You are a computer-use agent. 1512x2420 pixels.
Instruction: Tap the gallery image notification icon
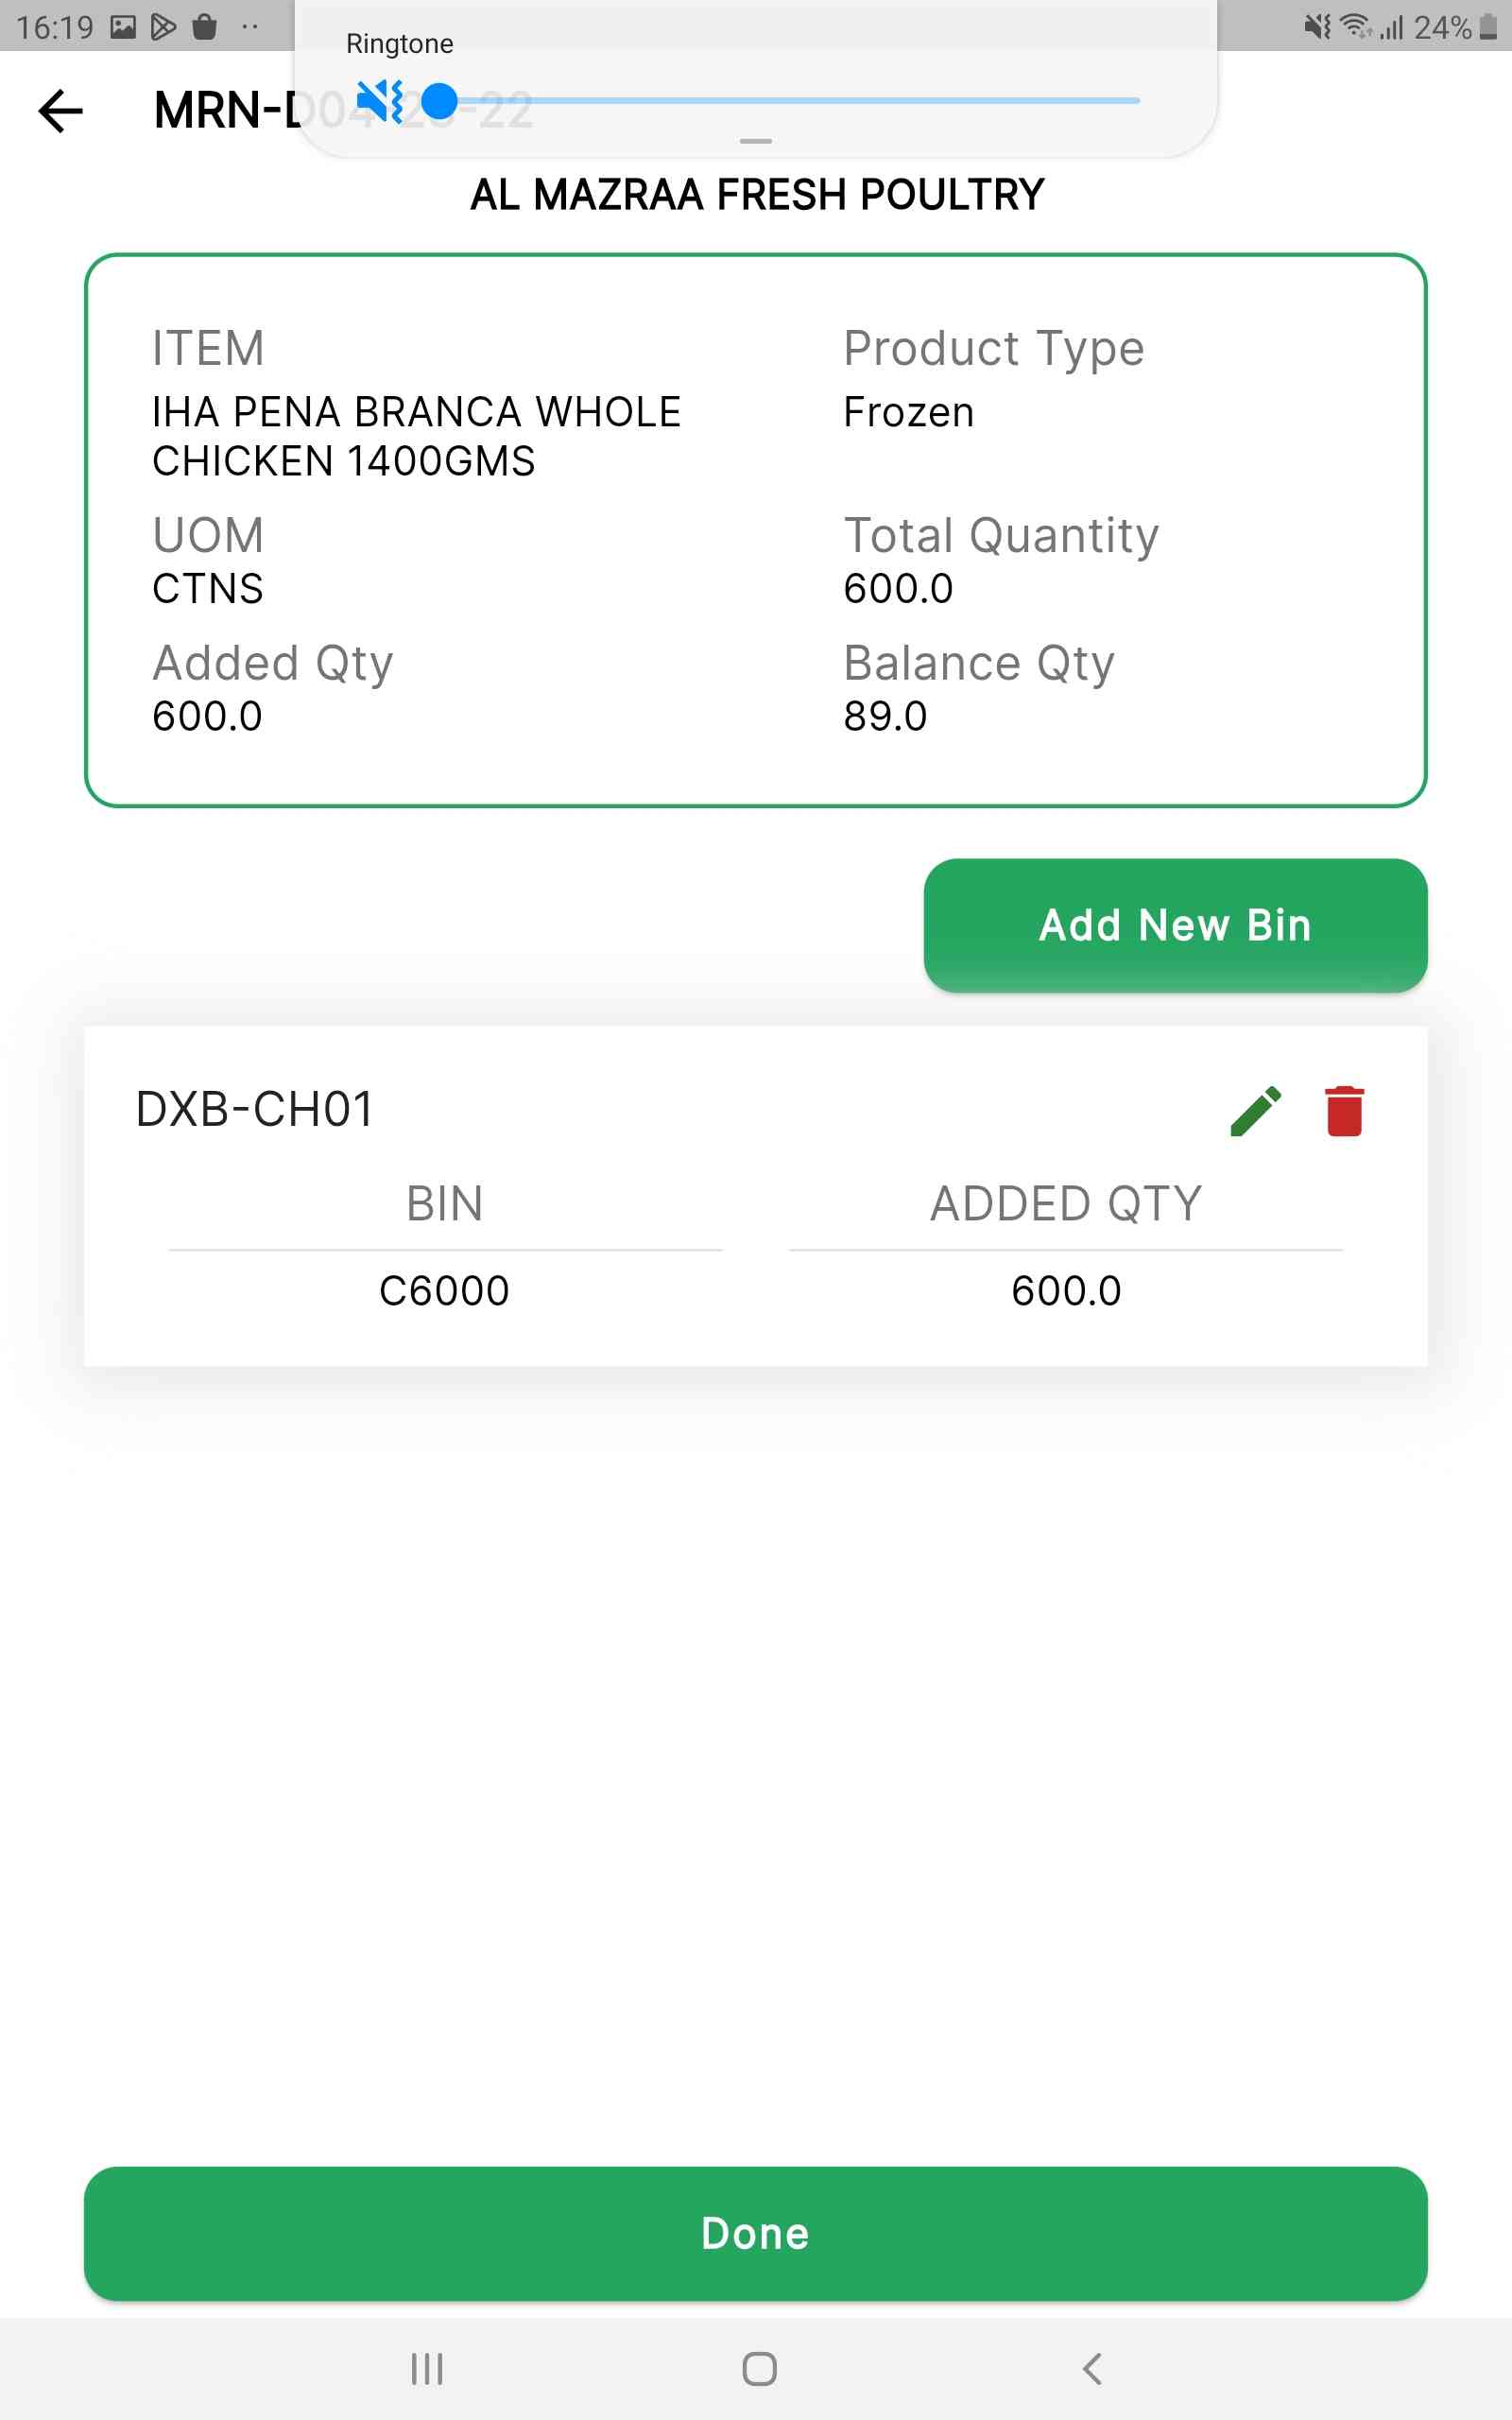(x=123, y=27)
